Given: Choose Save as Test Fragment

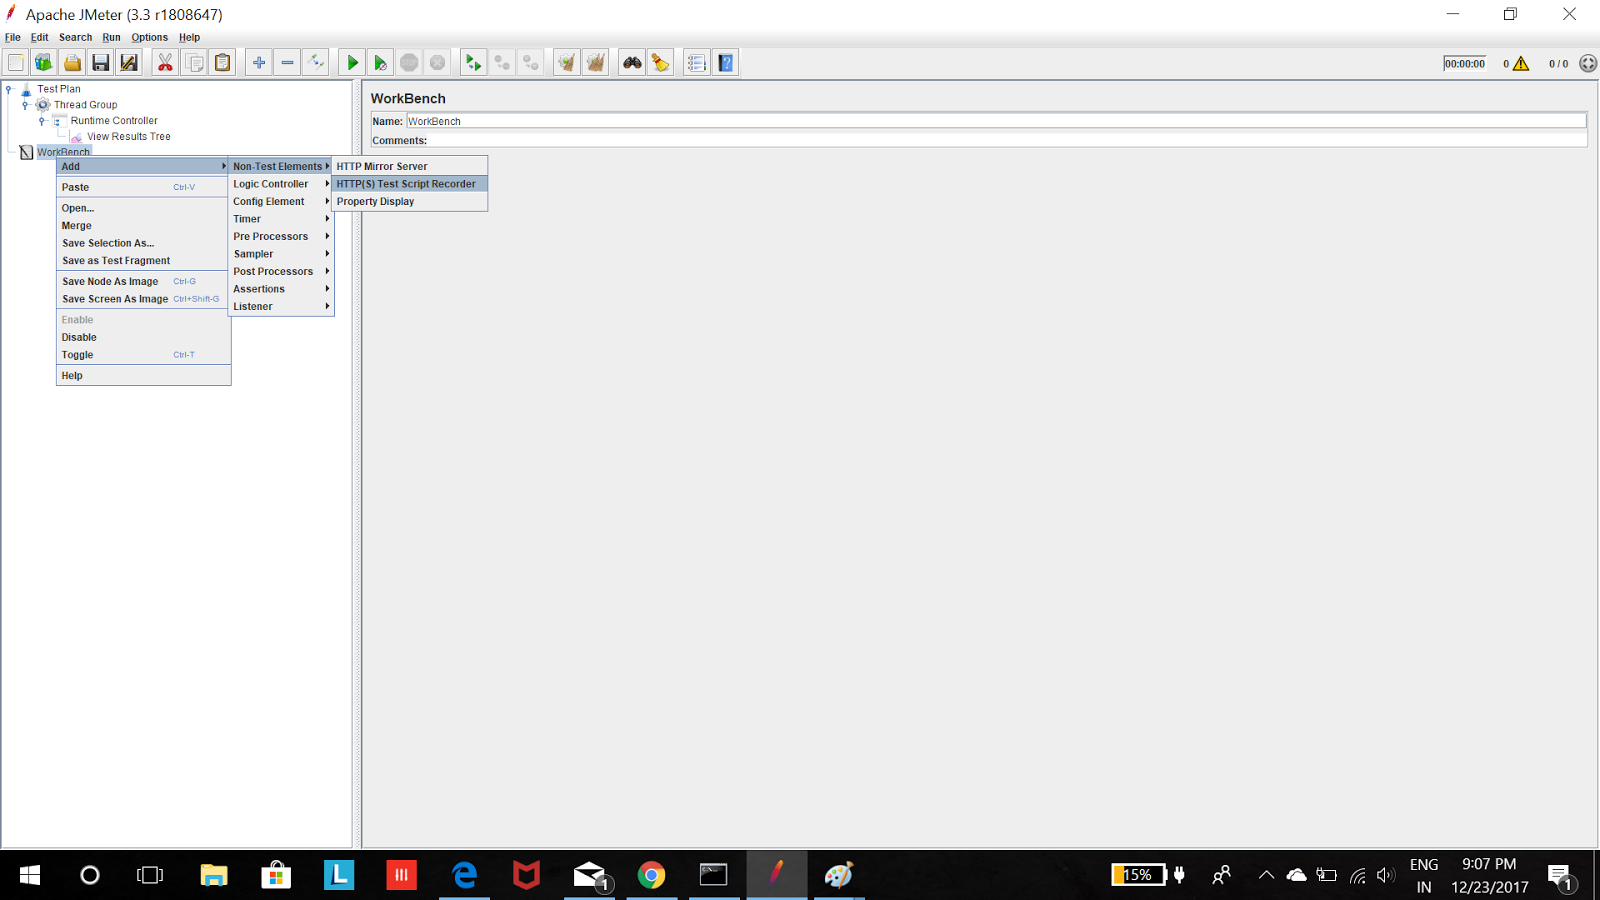Looking at the screenshot, I should (x=115, y=260).
